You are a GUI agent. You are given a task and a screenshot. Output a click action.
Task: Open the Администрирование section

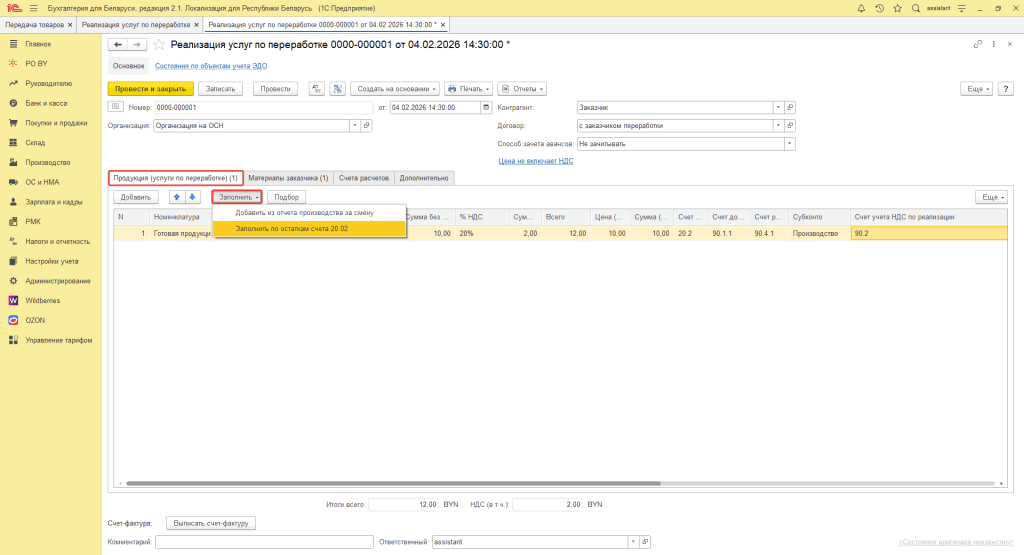click(57, 281)
